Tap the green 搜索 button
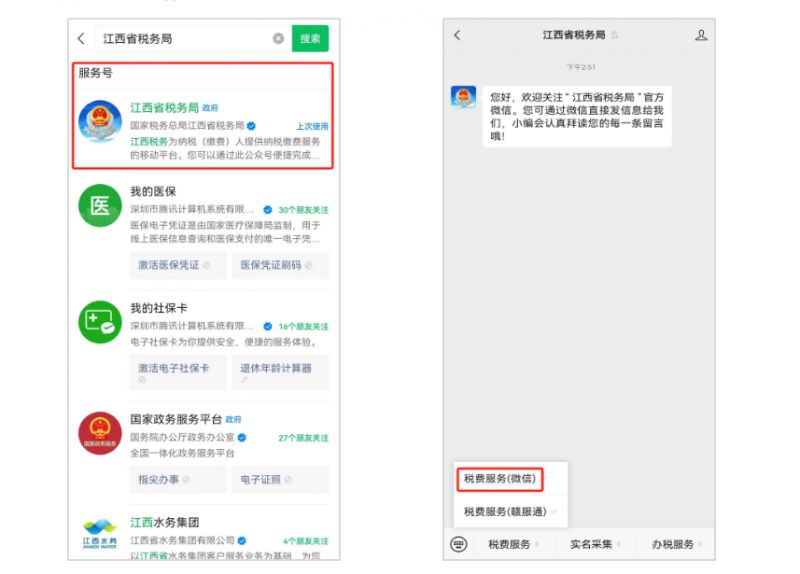This screenshot has height=574, width=800. [310, 38]
